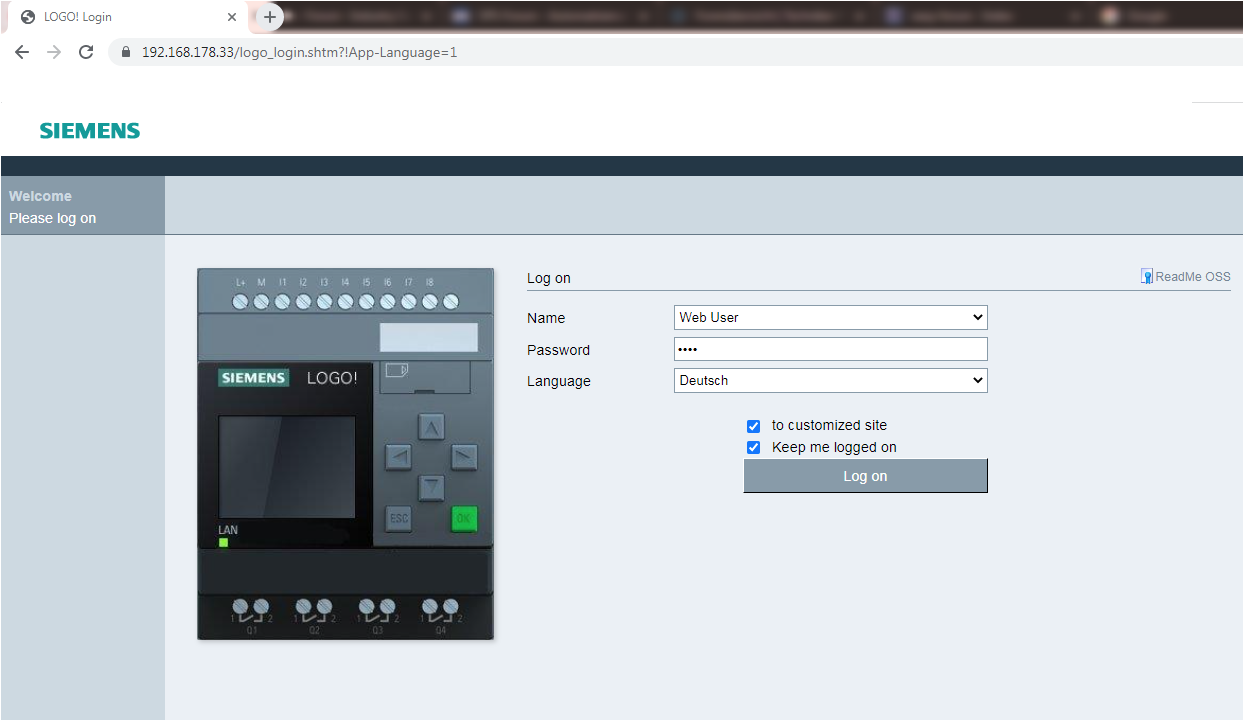The width and height of the screenshot is (1243, 720).
Task: Click the browser forward arrow
Action: (x=54, y=52)
